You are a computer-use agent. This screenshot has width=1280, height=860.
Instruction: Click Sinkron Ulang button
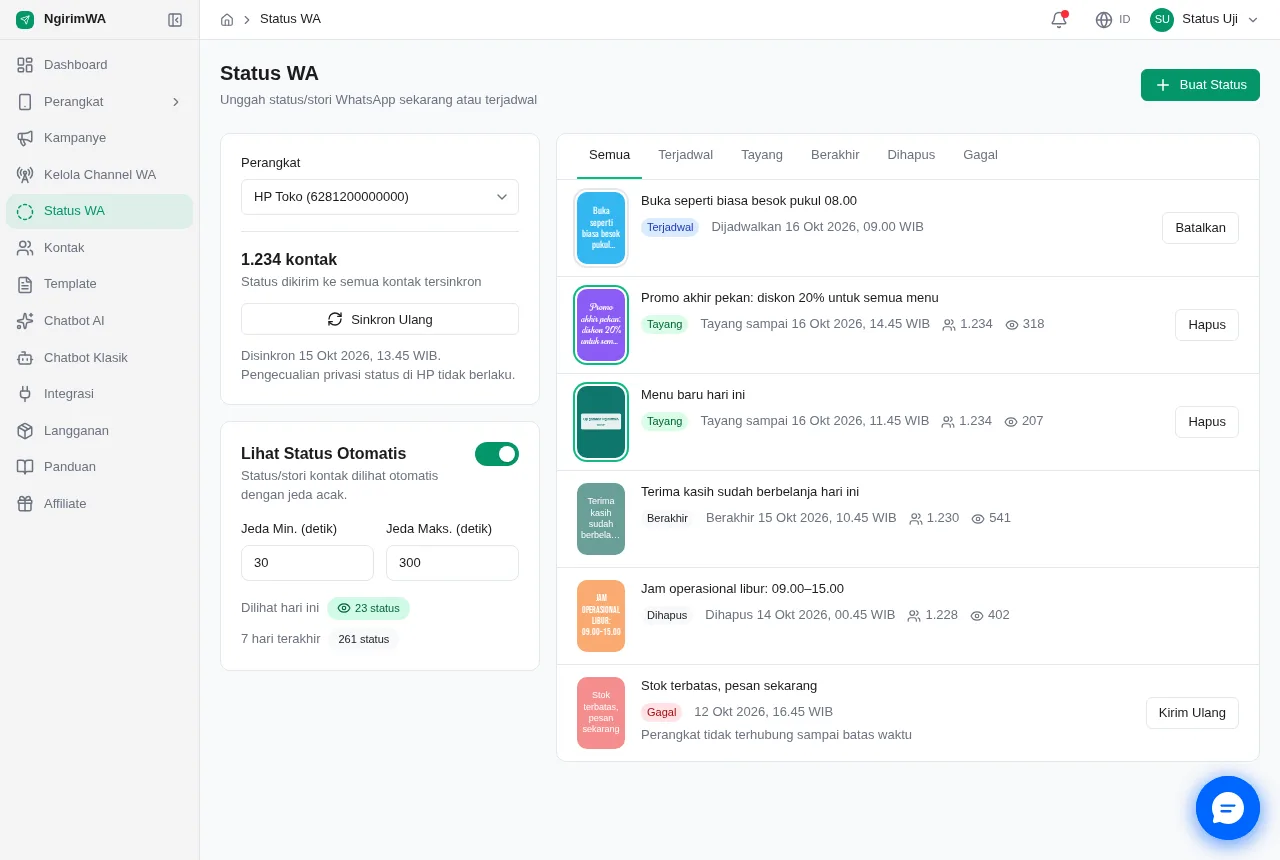coord(380,319)
